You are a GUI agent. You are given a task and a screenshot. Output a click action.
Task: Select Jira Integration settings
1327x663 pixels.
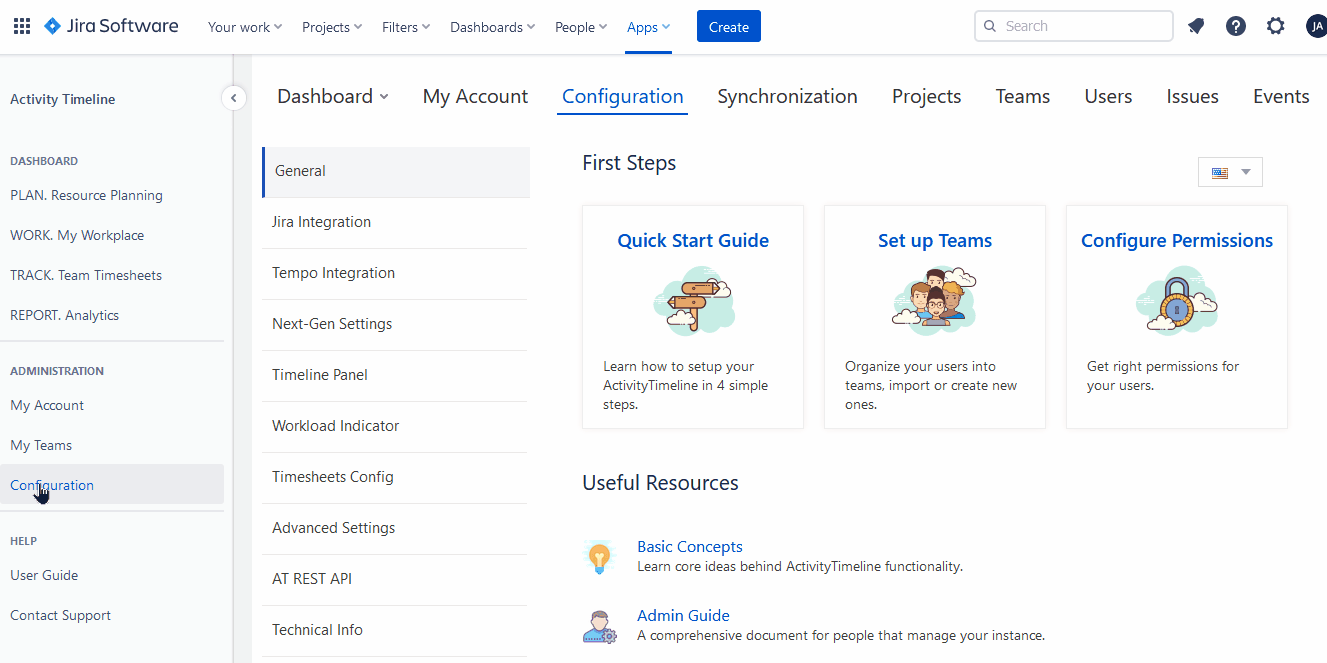click(396, 222)
